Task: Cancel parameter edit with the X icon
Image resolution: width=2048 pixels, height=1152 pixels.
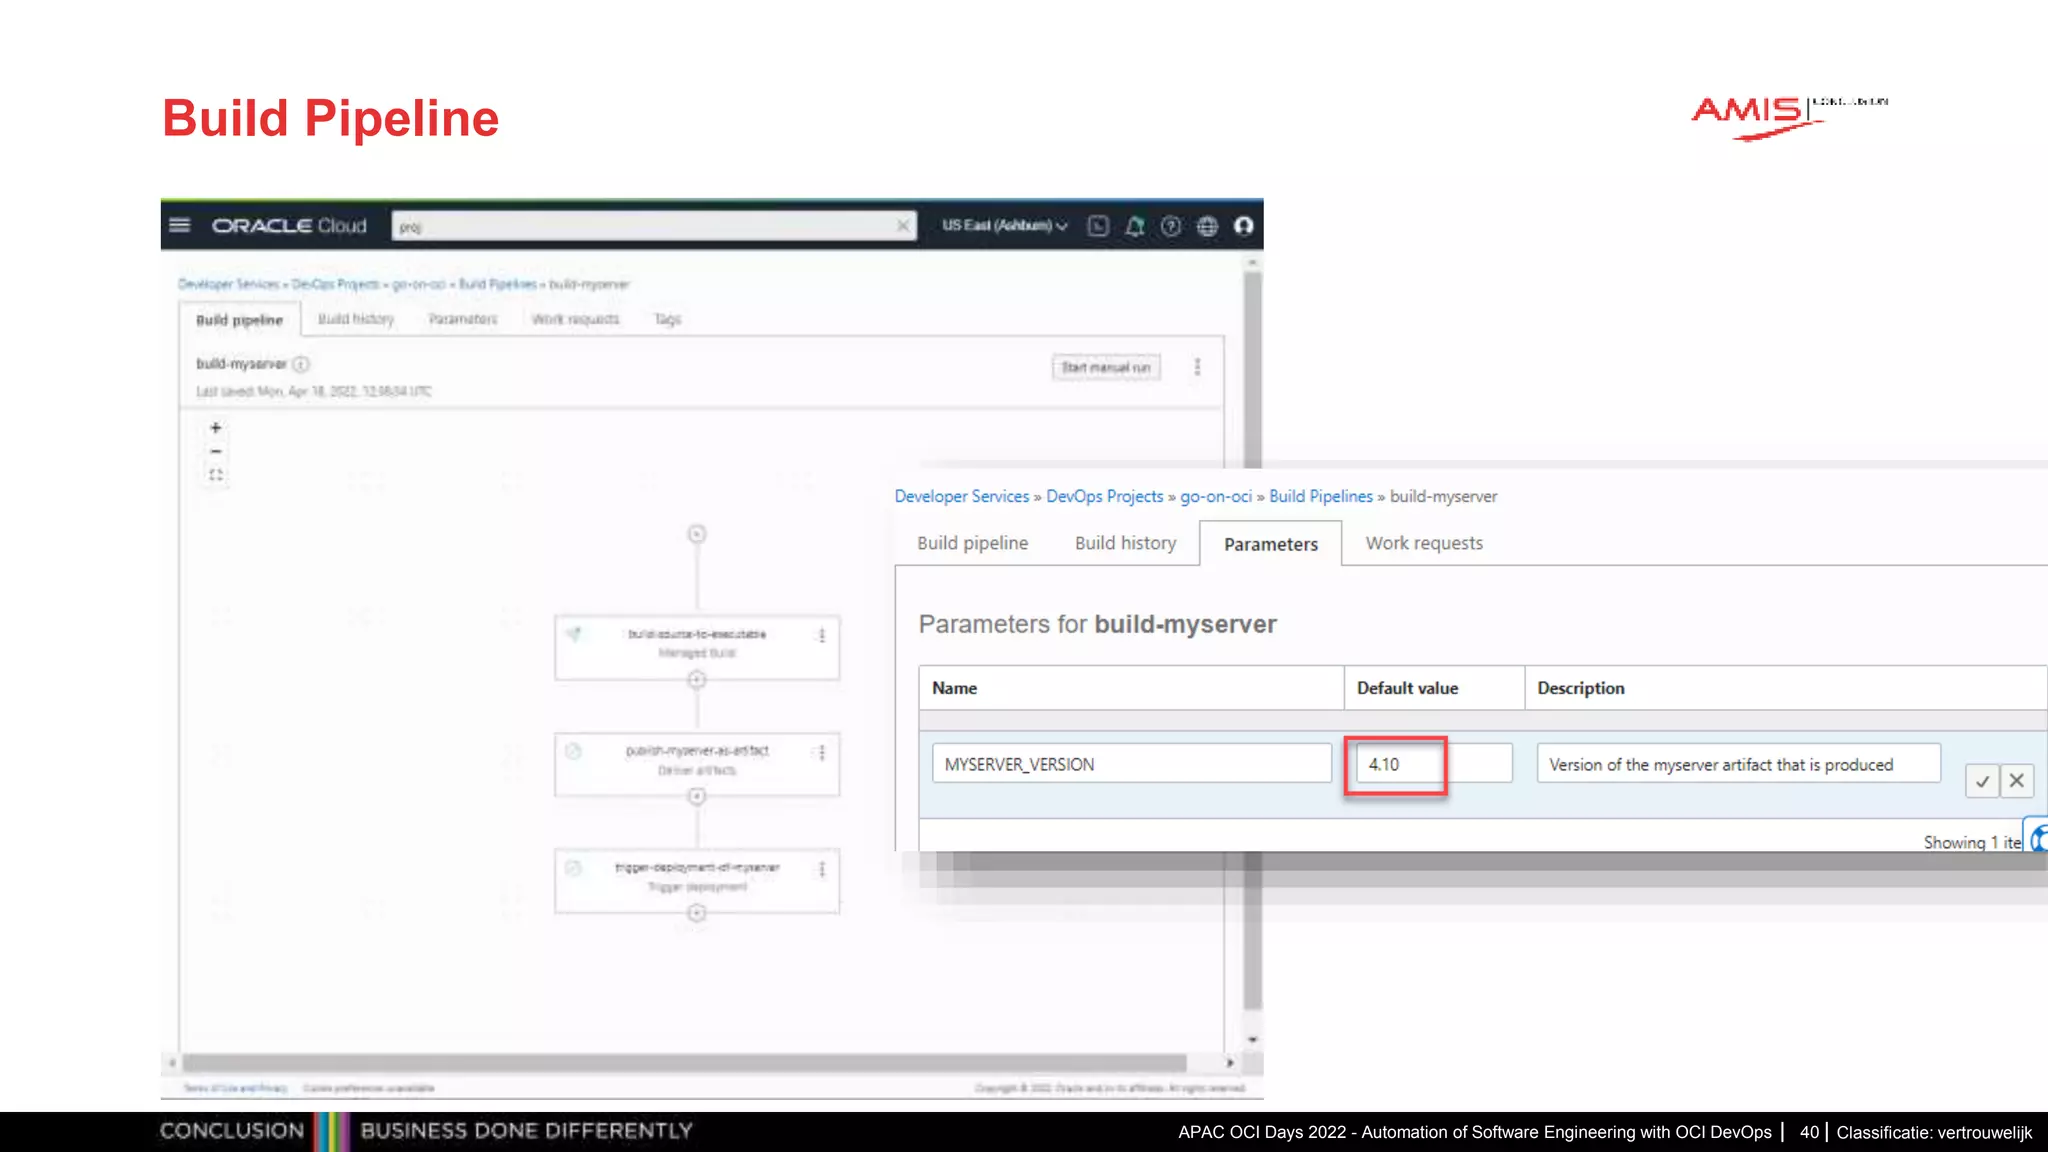Action: tap(2017, 781)
